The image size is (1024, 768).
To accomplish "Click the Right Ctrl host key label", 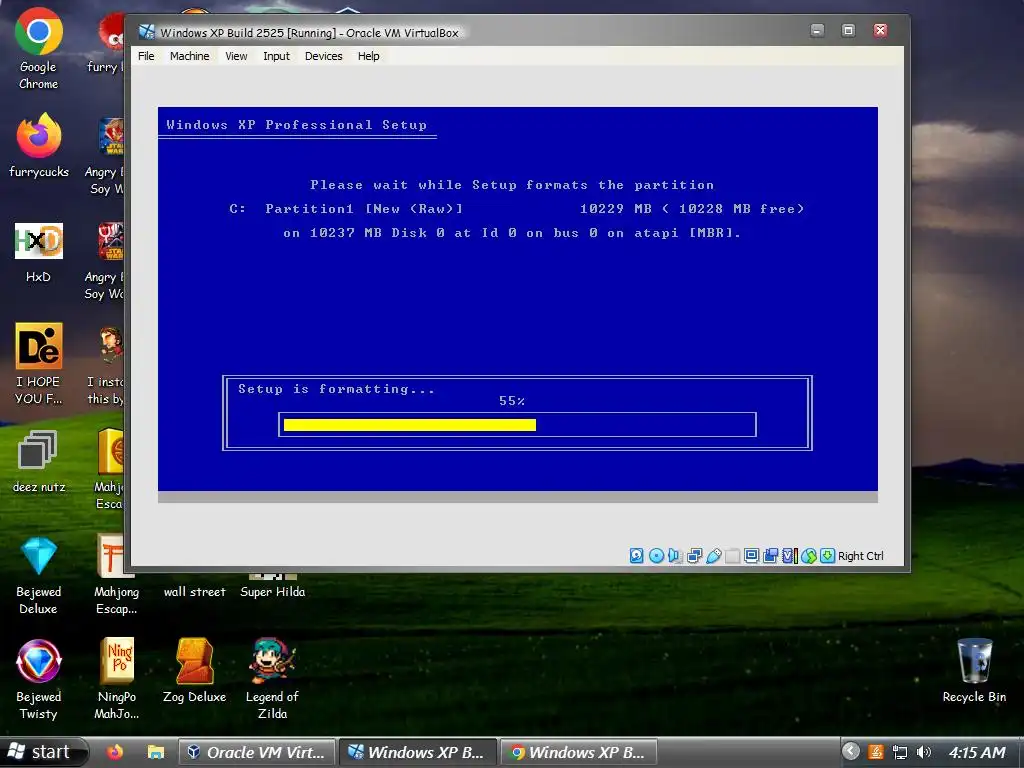I will [x=860, y=556].
